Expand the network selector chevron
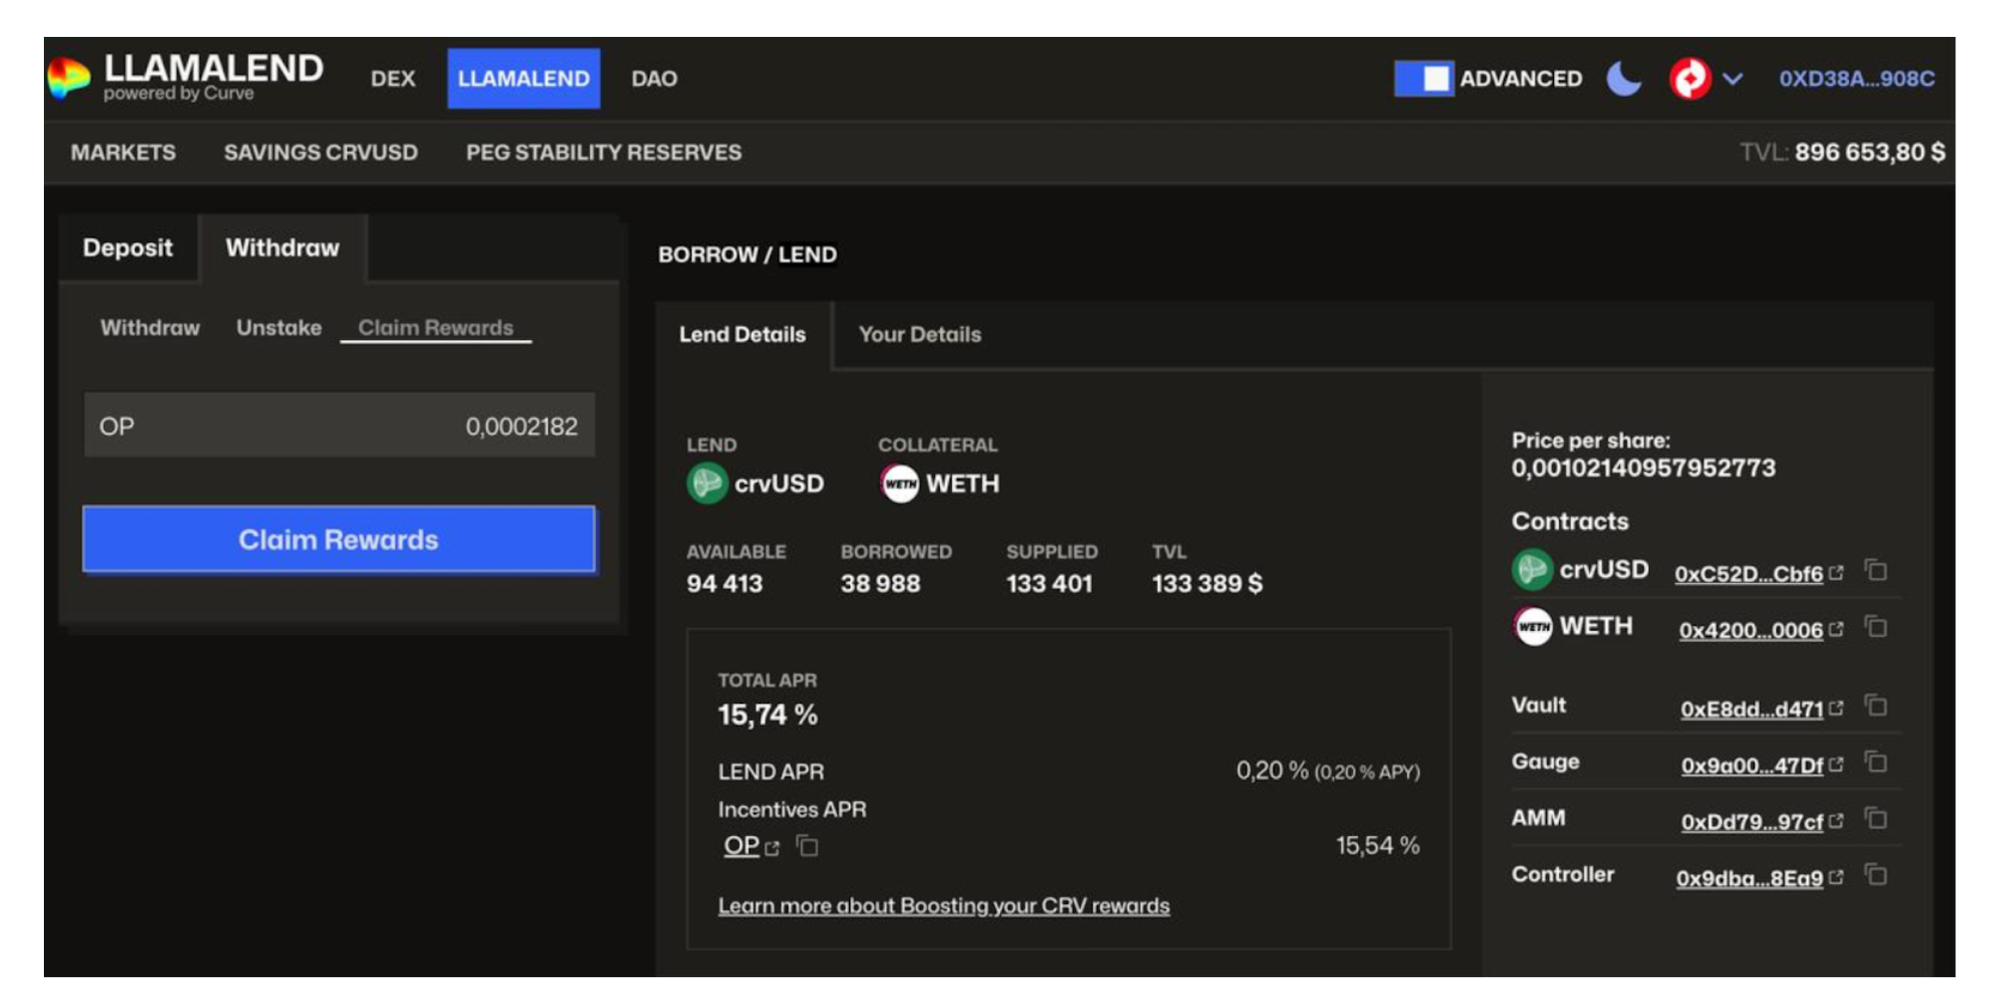Image resolution: width=2000 pixels, height=1000 pixels. click(1733, 79)
